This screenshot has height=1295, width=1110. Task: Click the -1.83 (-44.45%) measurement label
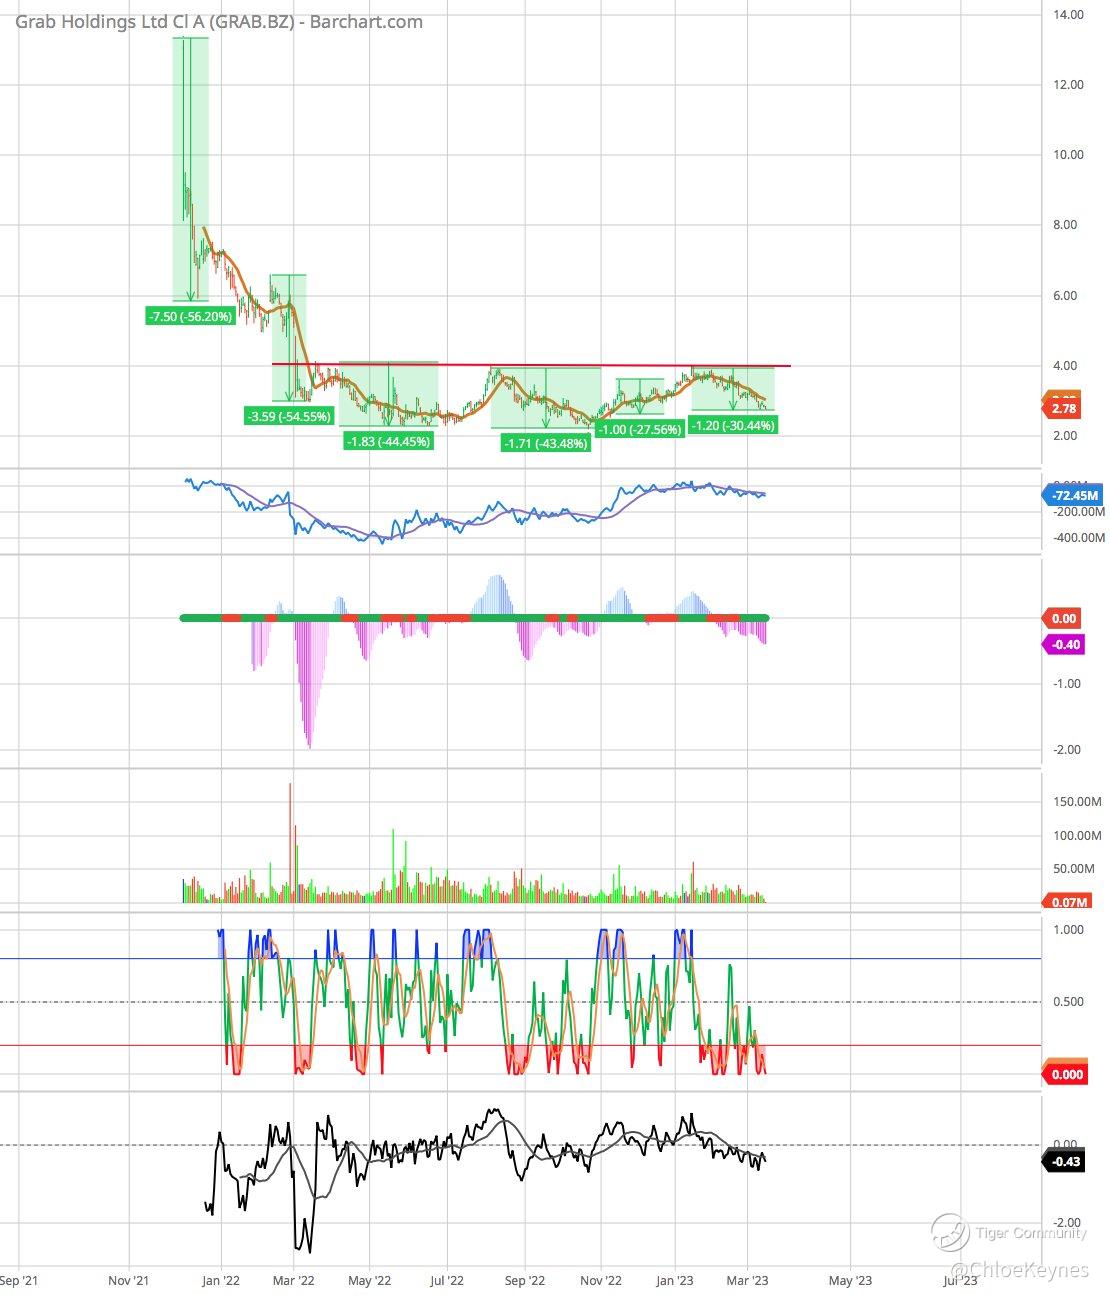389,441
